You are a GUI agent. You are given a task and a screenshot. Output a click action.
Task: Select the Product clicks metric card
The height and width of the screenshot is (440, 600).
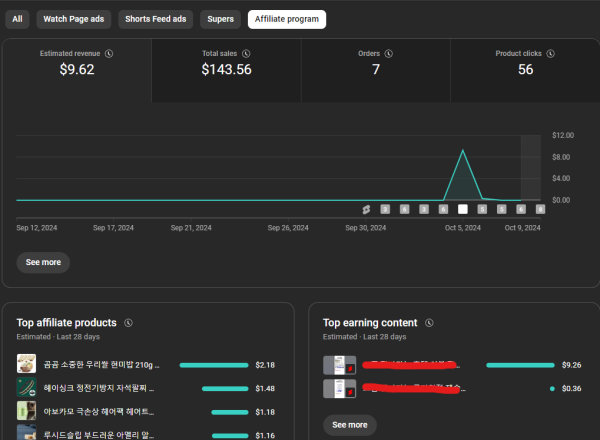coord(525,70)
